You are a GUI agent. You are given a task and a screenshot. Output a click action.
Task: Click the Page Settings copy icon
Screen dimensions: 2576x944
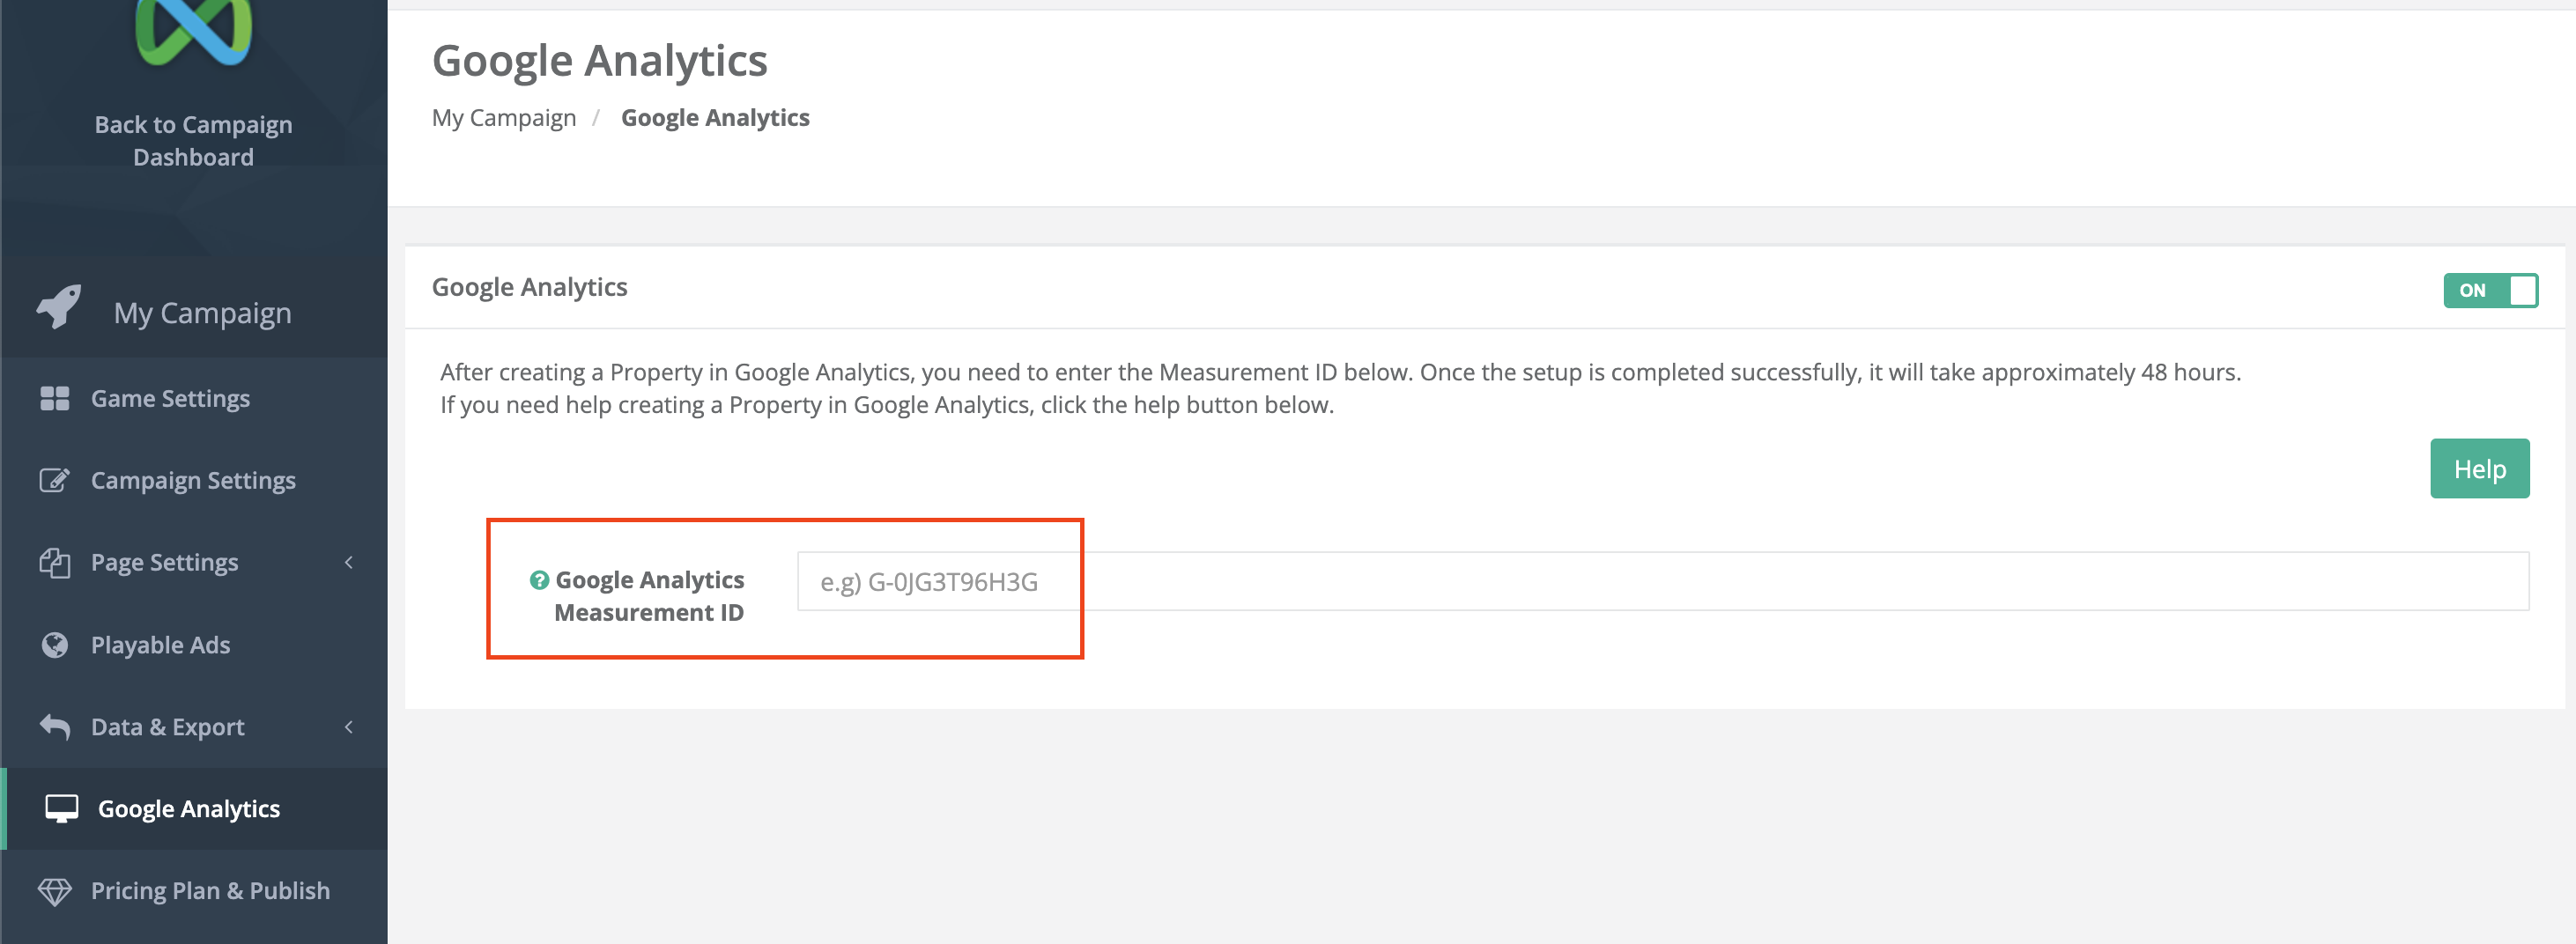tap(55, 563)
